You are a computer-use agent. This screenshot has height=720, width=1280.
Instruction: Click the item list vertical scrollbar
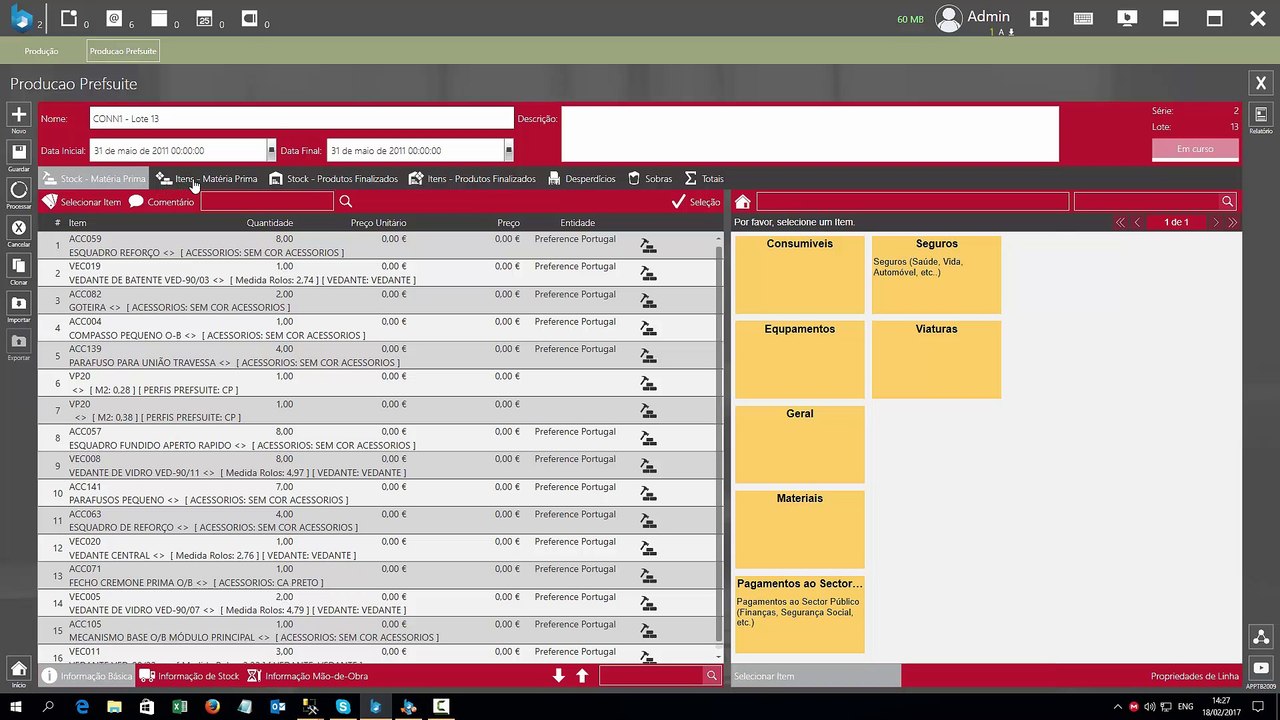pyautogui.click(x=718, y=446)
